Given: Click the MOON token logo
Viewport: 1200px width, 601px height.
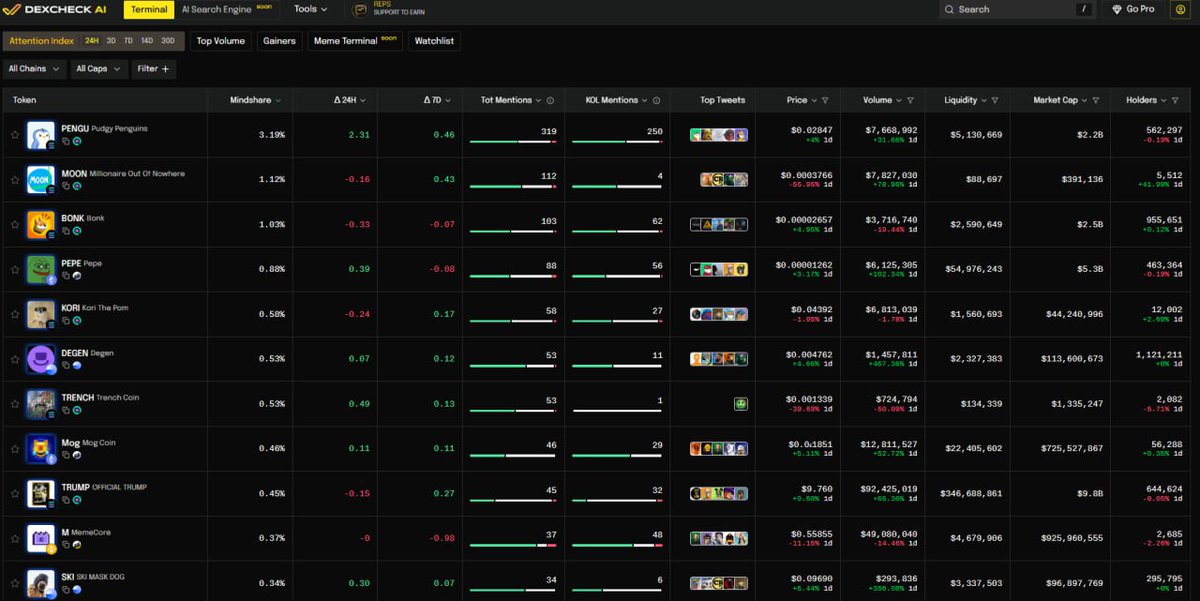Looking at the screenshot, I should click(40, 180).
